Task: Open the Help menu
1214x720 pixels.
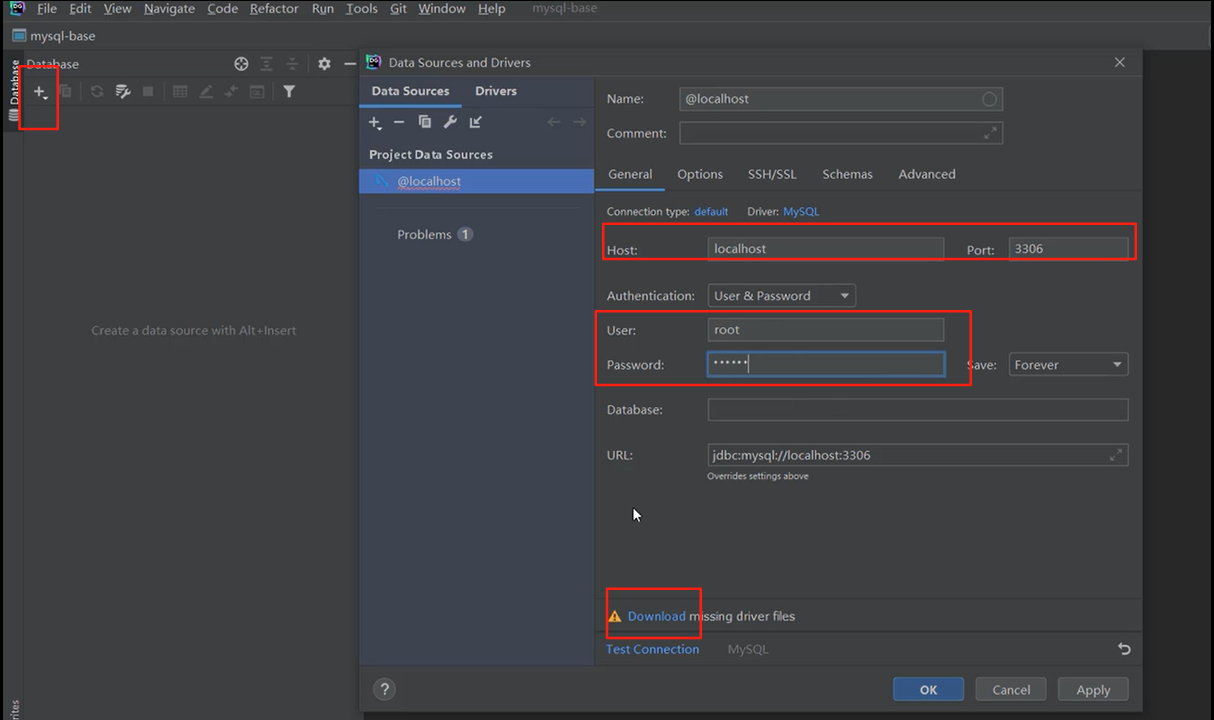Action: [491, 9]
